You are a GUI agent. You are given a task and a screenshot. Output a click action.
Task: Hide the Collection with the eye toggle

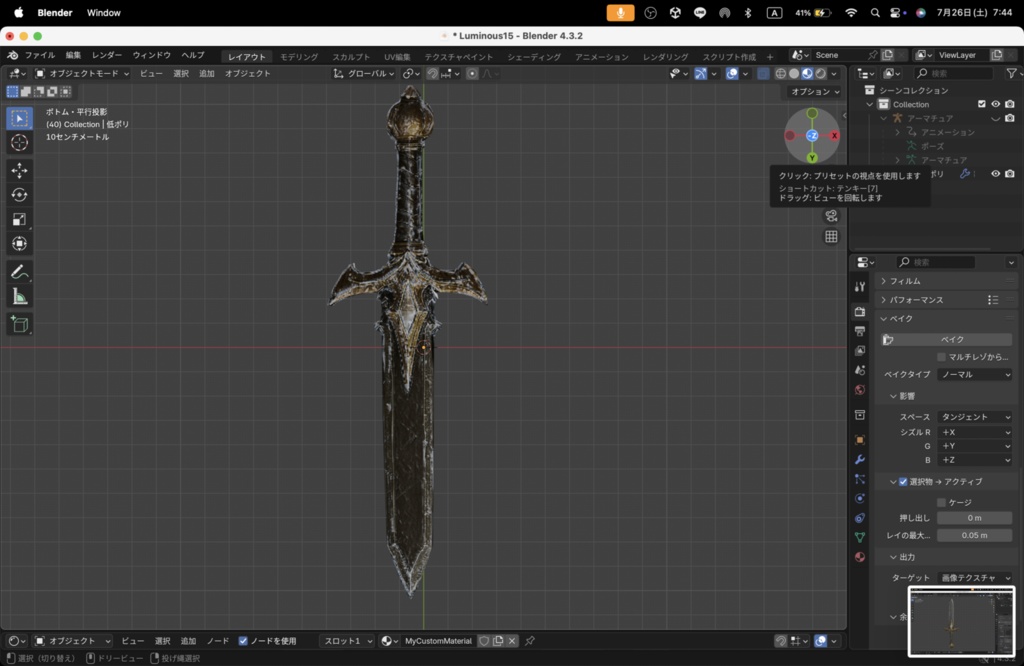coord(996,104)
